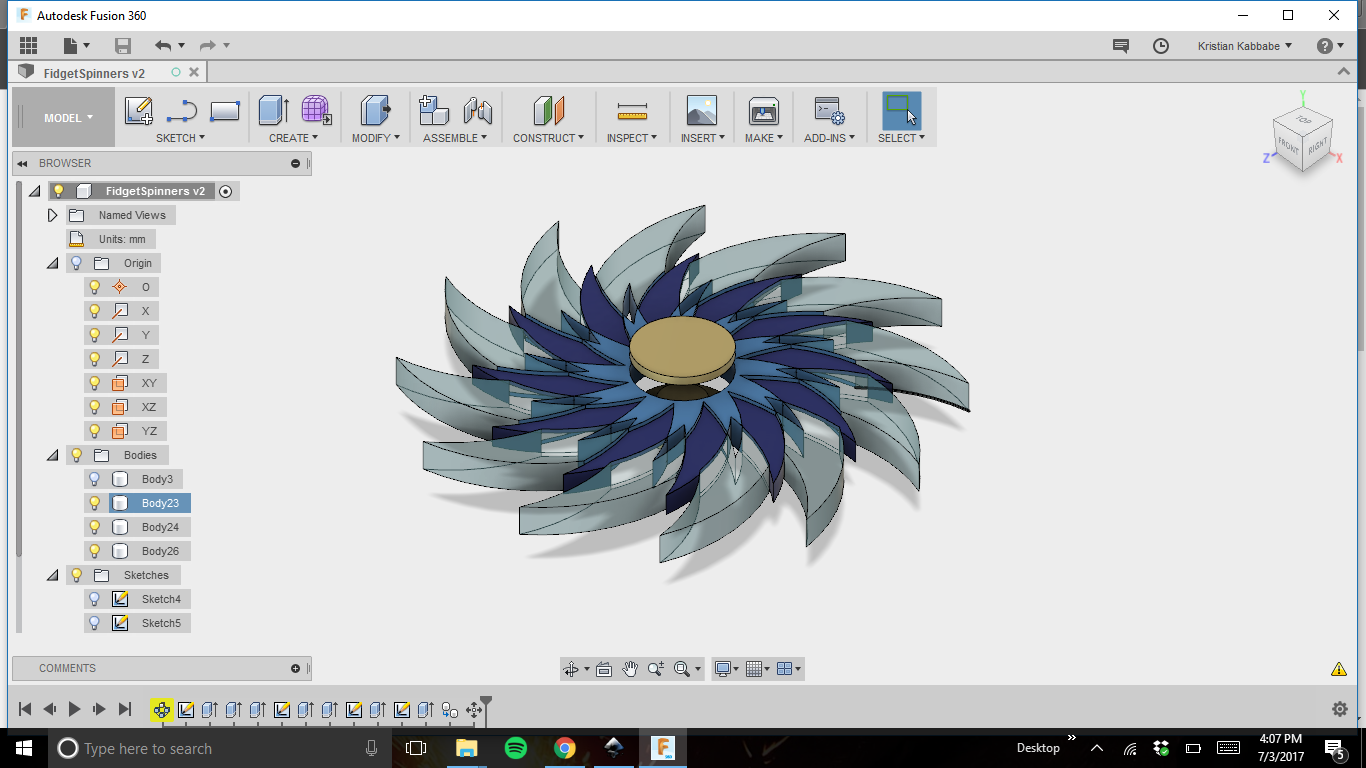Open the Scripts and Add-Ins icon
Screen dimensions: 1366x768
(830, 110)
